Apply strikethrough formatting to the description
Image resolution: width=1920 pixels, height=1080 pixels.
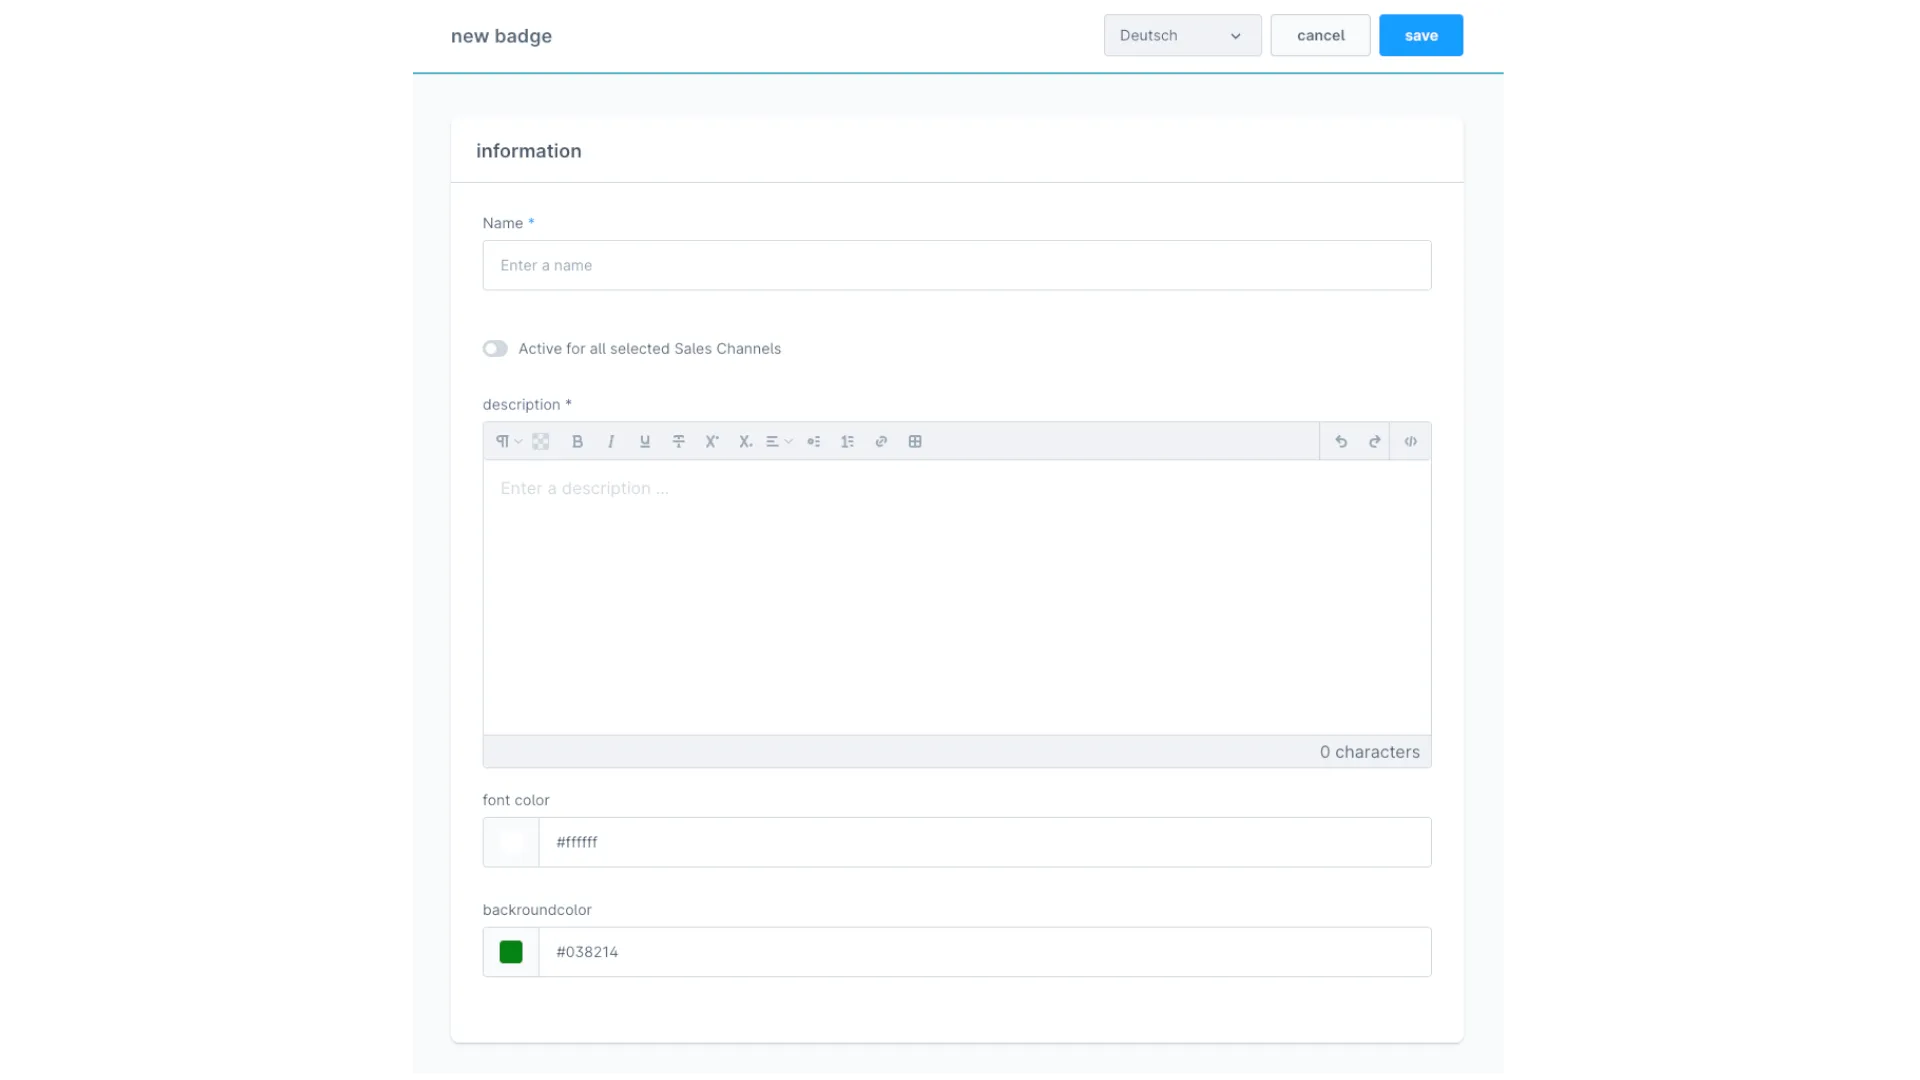(x=679, y=441)
